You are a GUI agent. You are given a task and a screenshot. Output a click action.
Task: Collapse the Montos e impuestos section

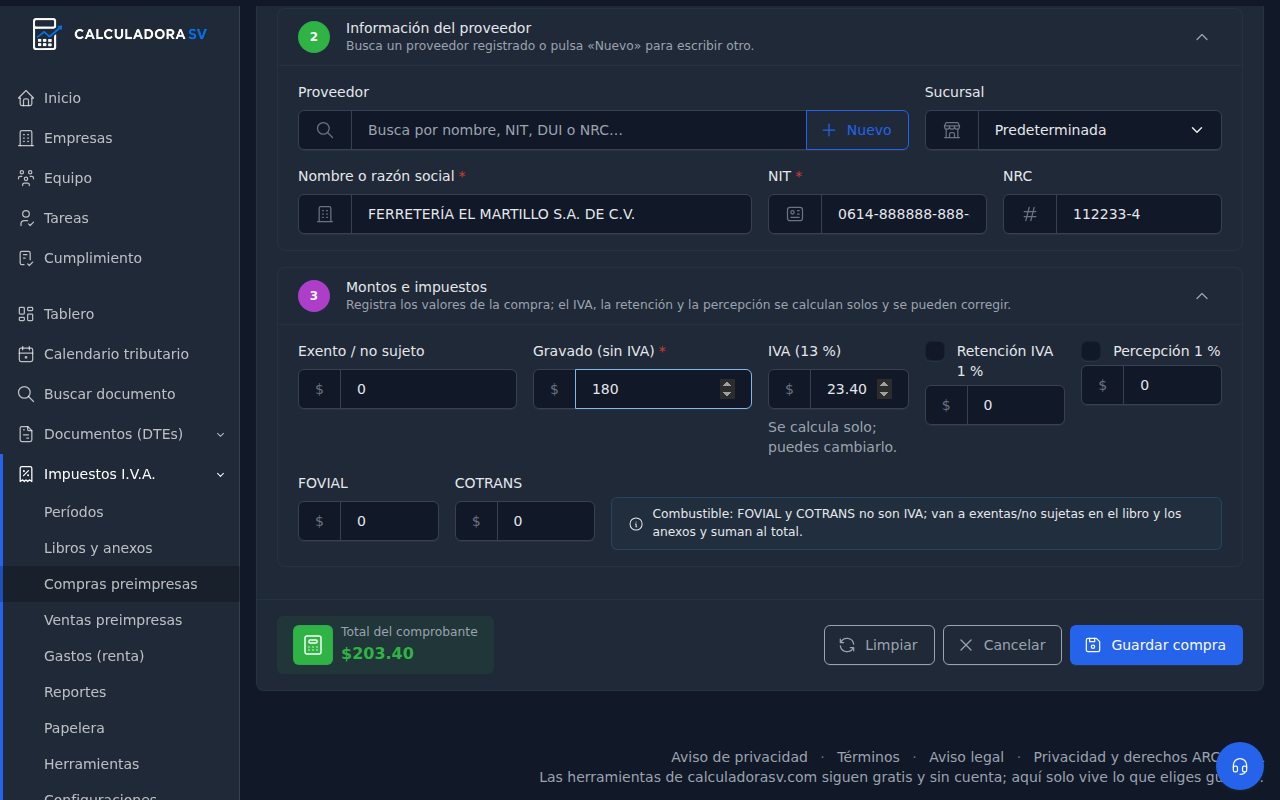tap(1202, 296)
